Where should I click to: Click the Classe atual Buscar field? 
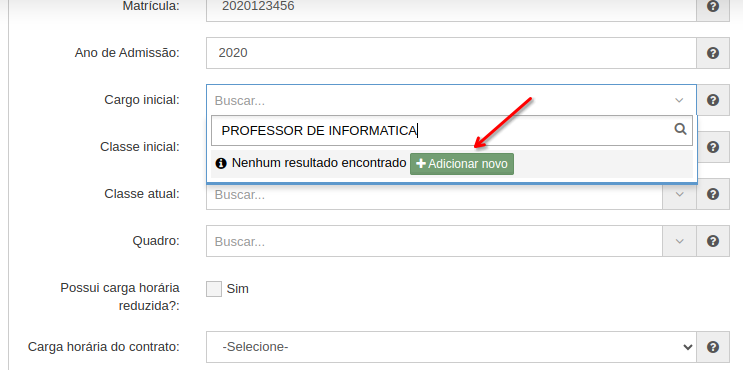(434, 194)
